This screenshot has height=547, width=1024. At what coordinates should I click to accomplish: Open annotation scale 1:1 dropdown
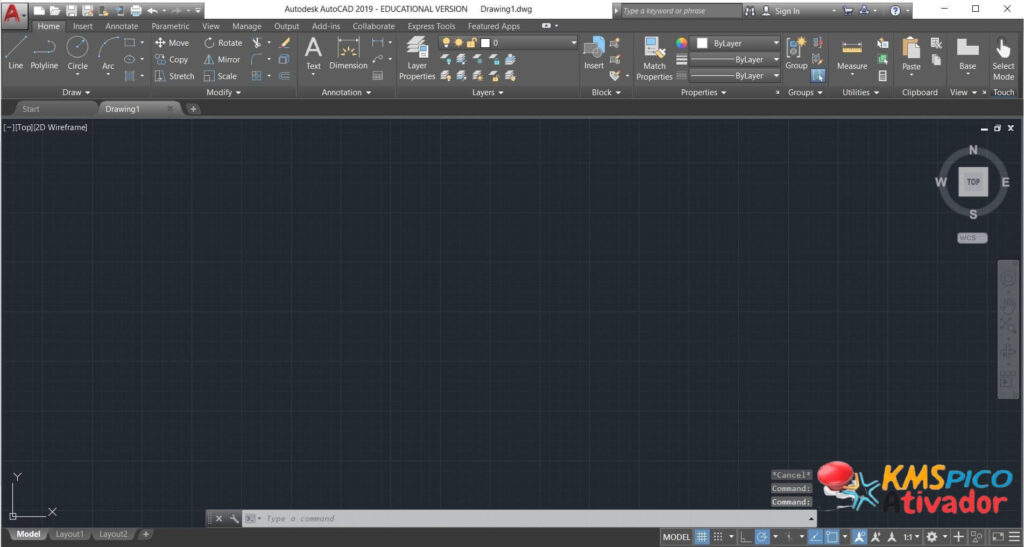pos(912,537)
